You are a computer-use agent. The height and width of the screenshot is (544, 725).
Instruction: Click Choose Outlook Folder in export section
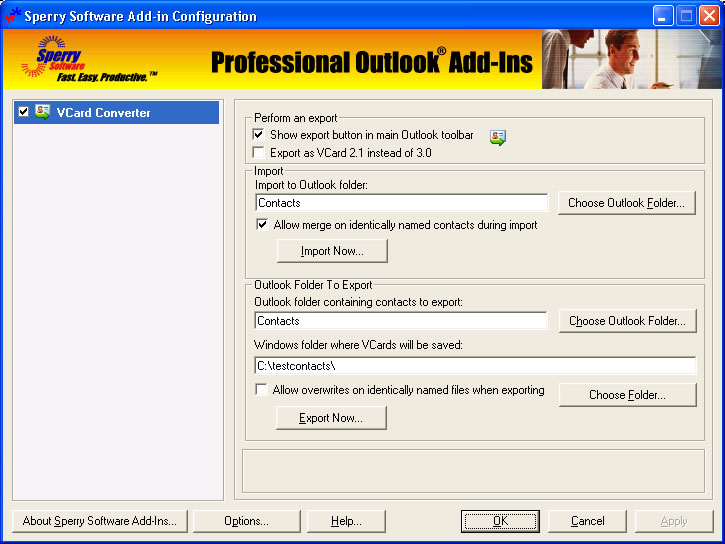627,321
